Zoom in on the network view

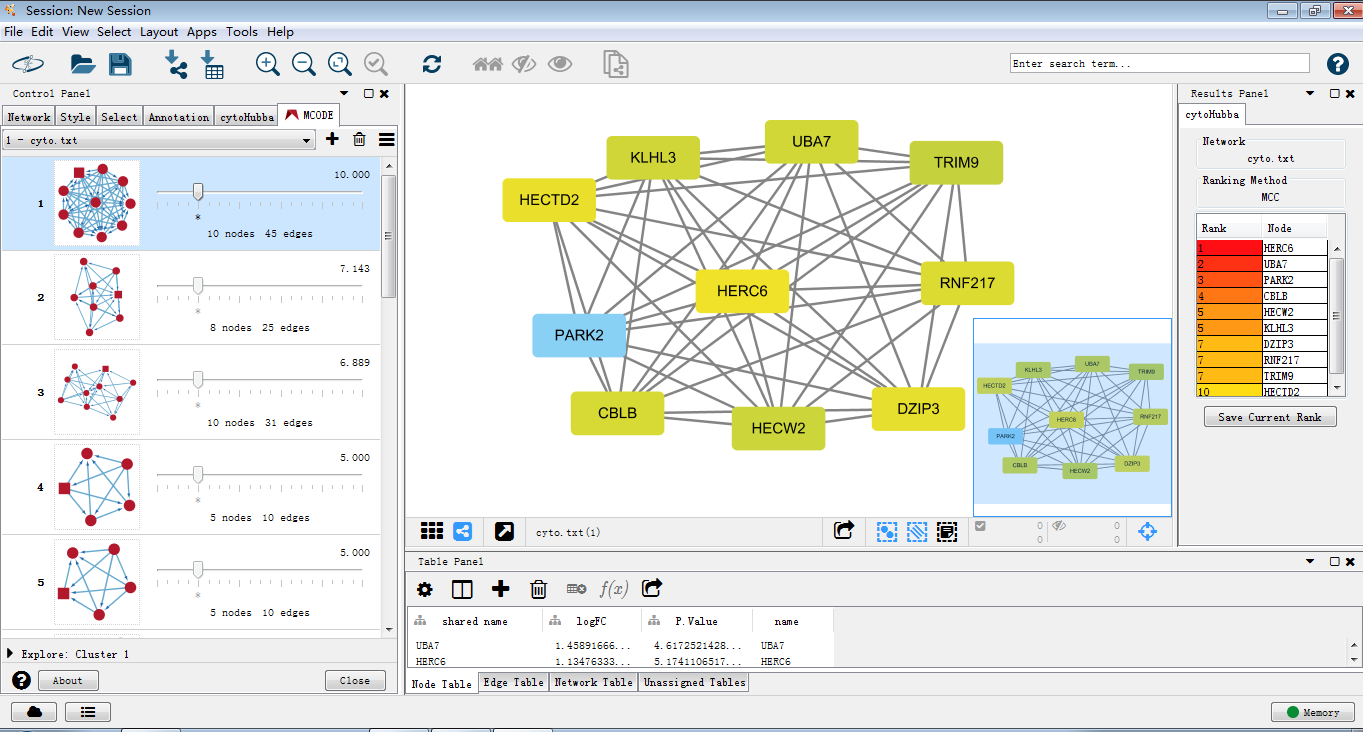(x=267, y=65)
